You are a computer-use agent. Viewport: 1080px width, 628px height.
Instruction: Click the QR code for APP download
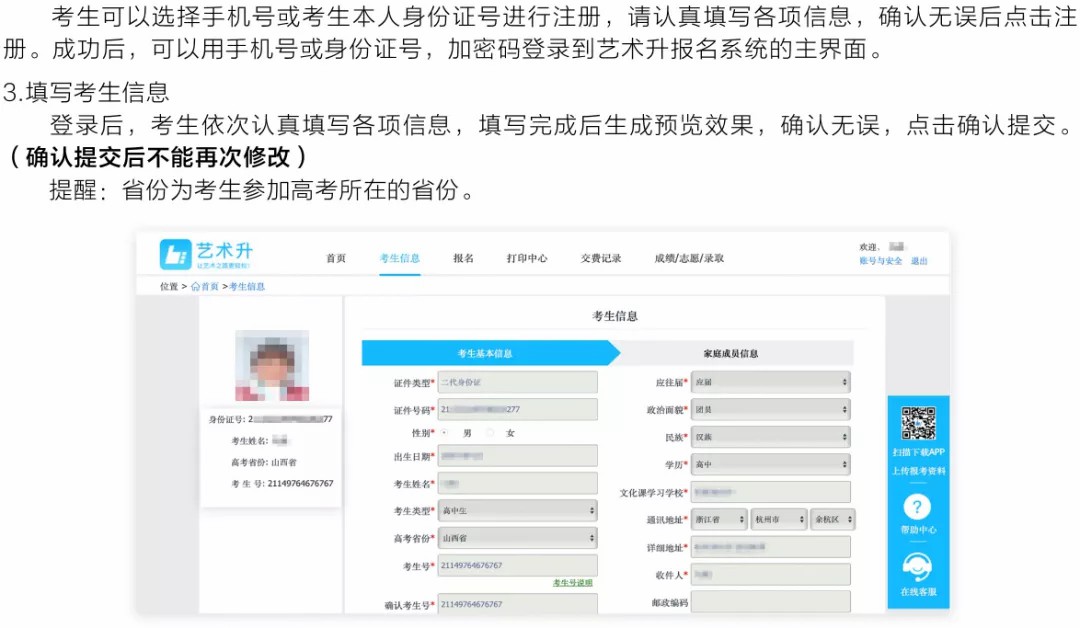coord(917,424)
